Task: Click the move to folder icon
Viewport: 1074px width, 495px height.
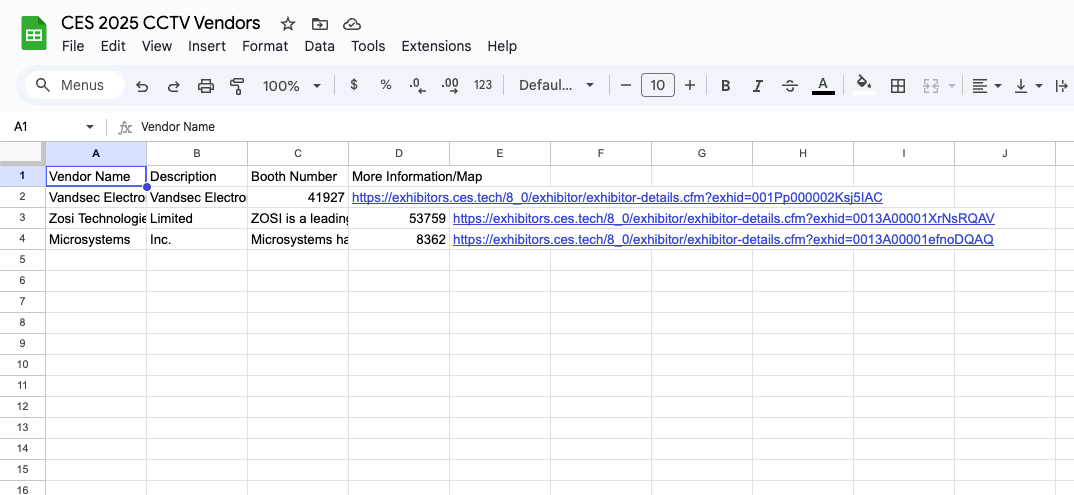Action: tap(319, 24)
